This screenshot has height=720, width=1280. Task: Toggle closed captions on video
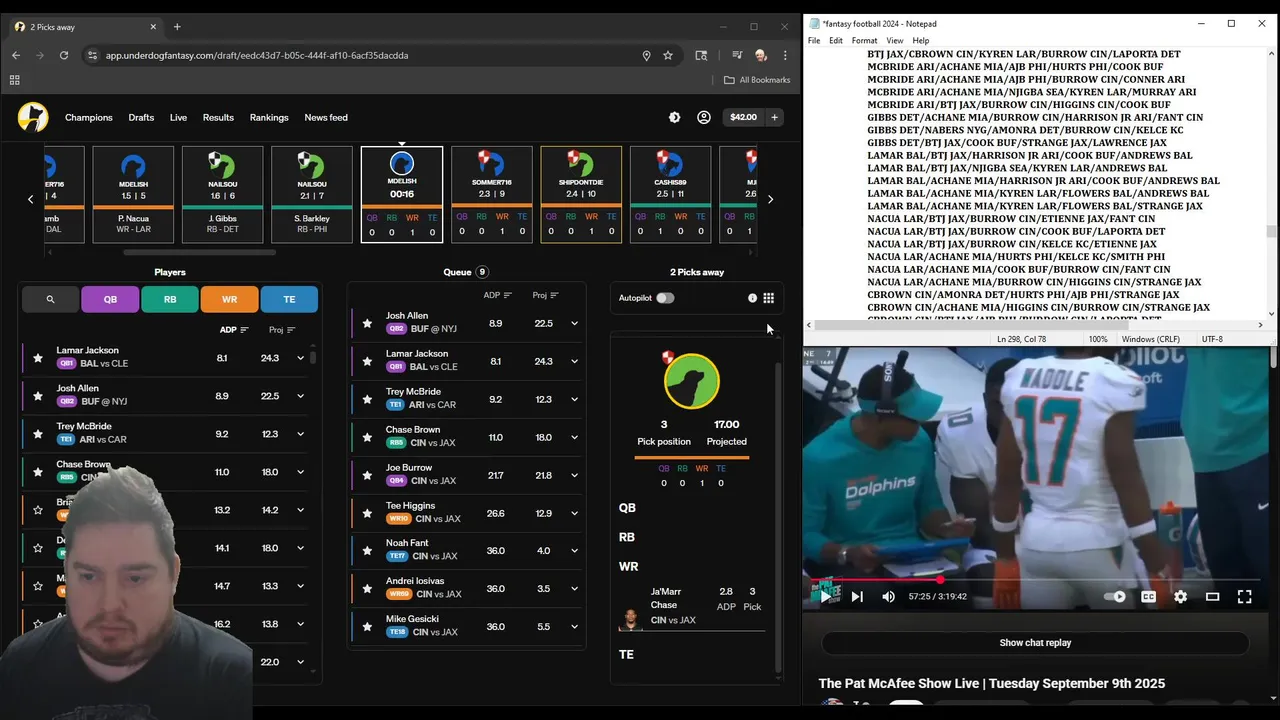coord(1149,596)
